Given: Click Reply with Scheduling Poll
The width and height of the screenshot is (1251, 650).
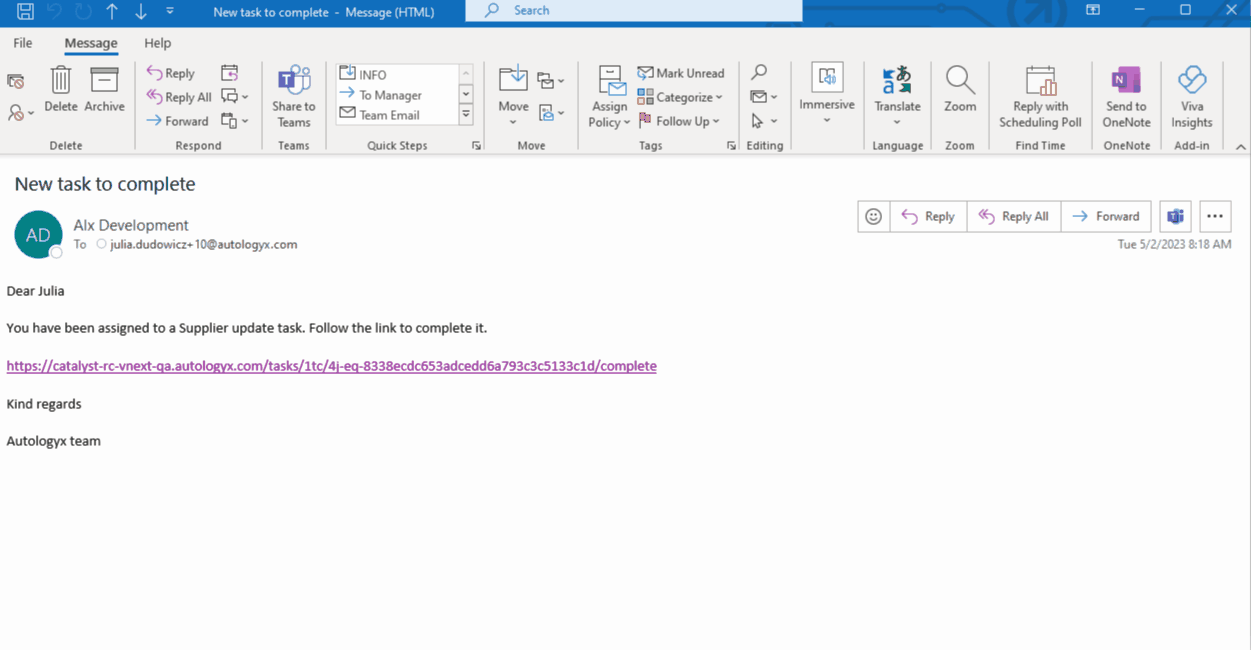Looking at the screenshot, I should coord(1040,97).
